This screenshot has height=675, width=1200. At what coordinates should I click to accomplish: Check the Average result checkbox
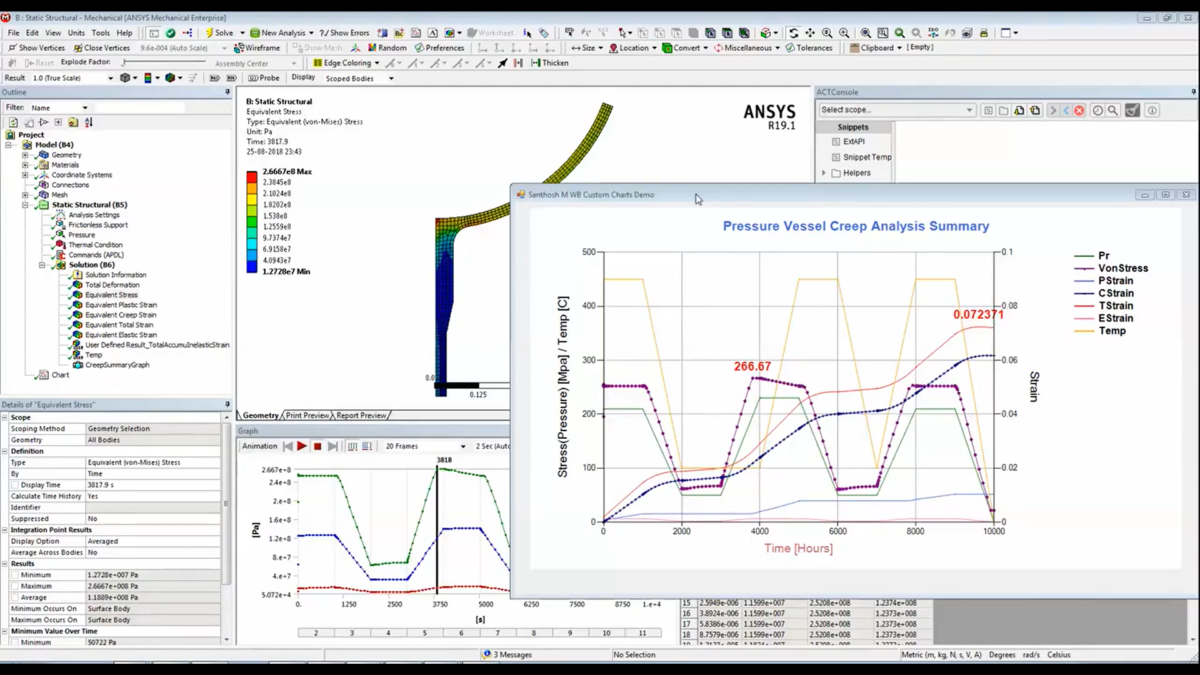point(15,597)
